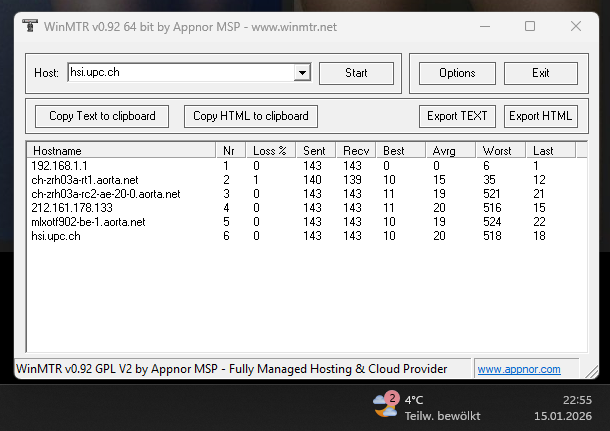610x431 pixels.
Task: Click the window resize grip at bottom corner
Action: [592, 371]
